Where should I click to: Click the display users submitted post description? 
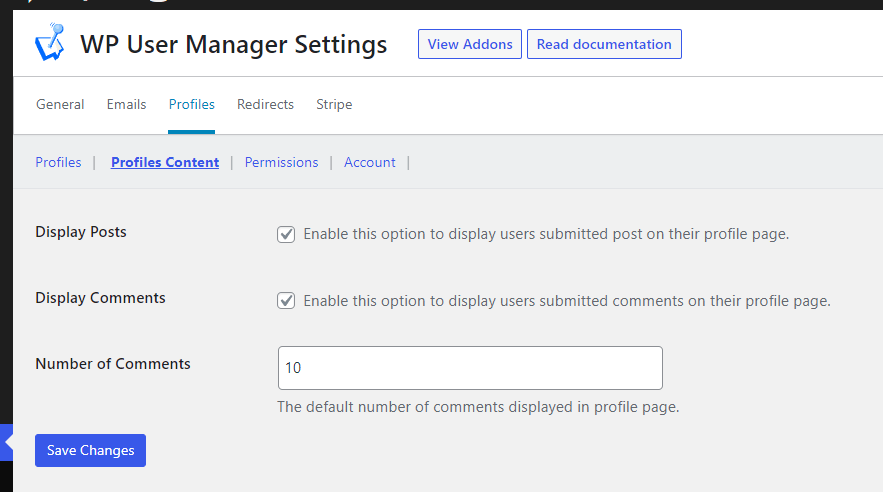coord(546,234)
